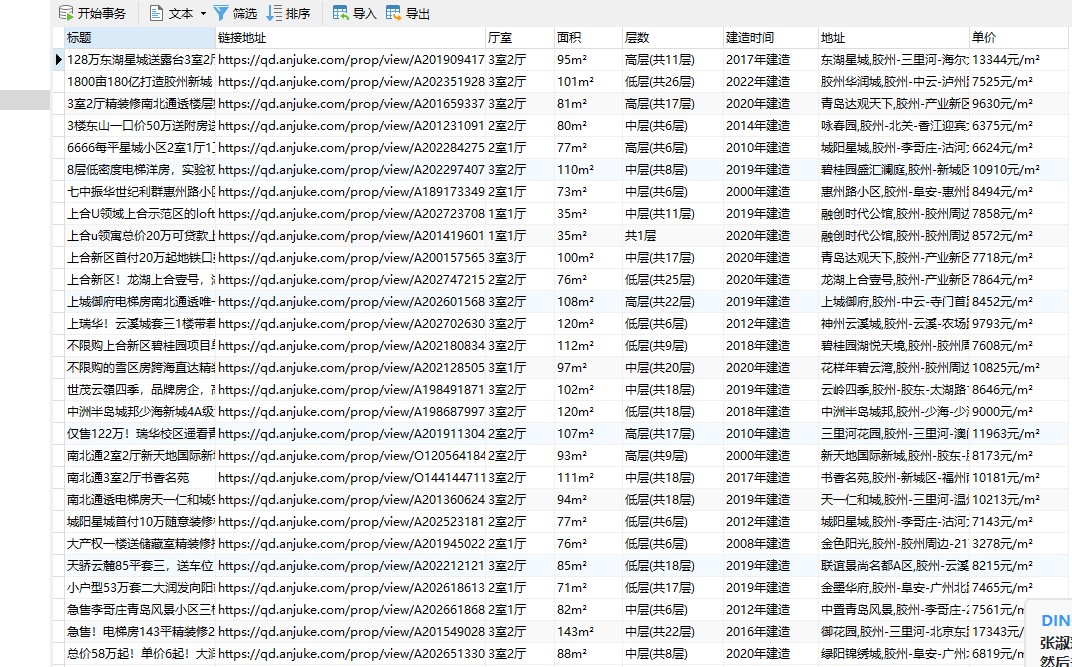Click the 单价 column header

click(x=1020, y=38)
